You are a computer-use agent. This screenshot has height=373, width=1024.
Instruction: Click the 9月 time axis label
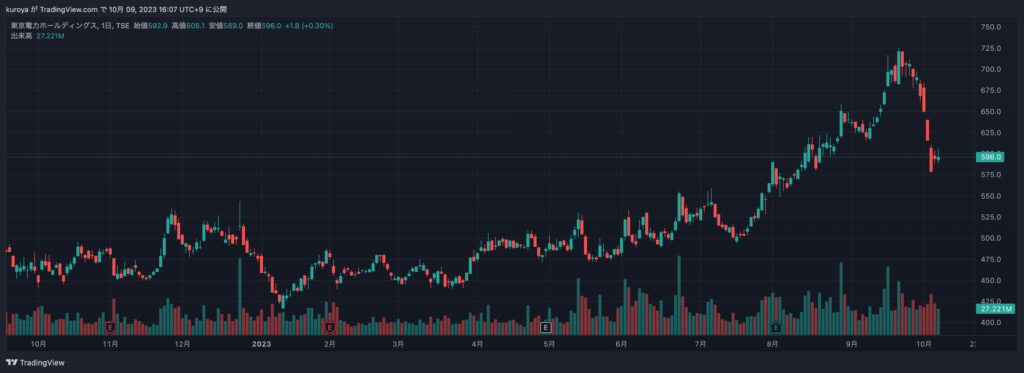(852, 344)
